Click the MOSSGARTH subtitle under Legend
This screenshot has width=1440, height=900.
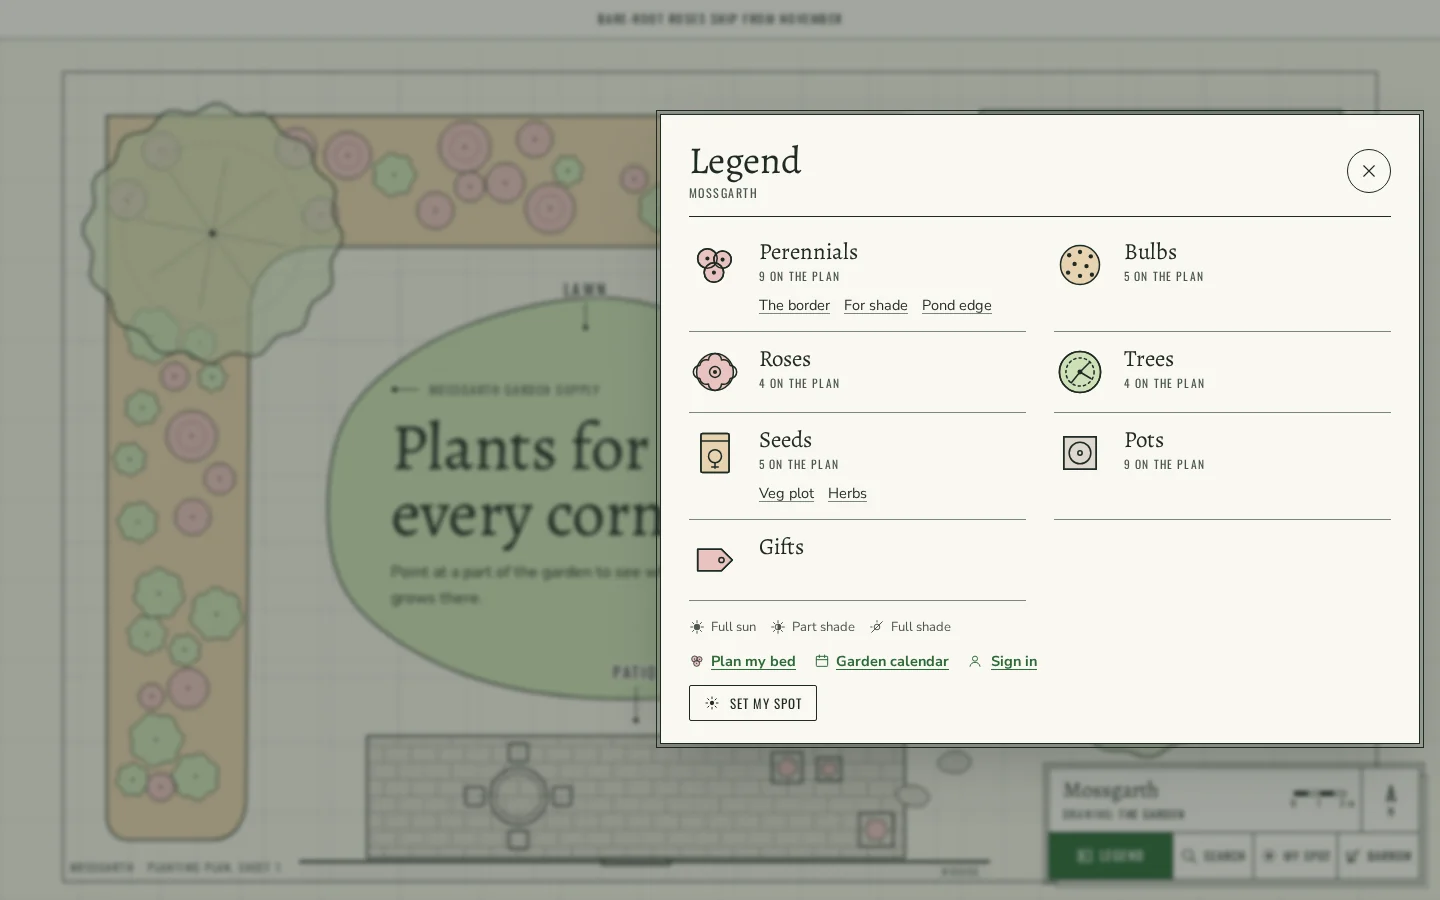tap(723, 193)
